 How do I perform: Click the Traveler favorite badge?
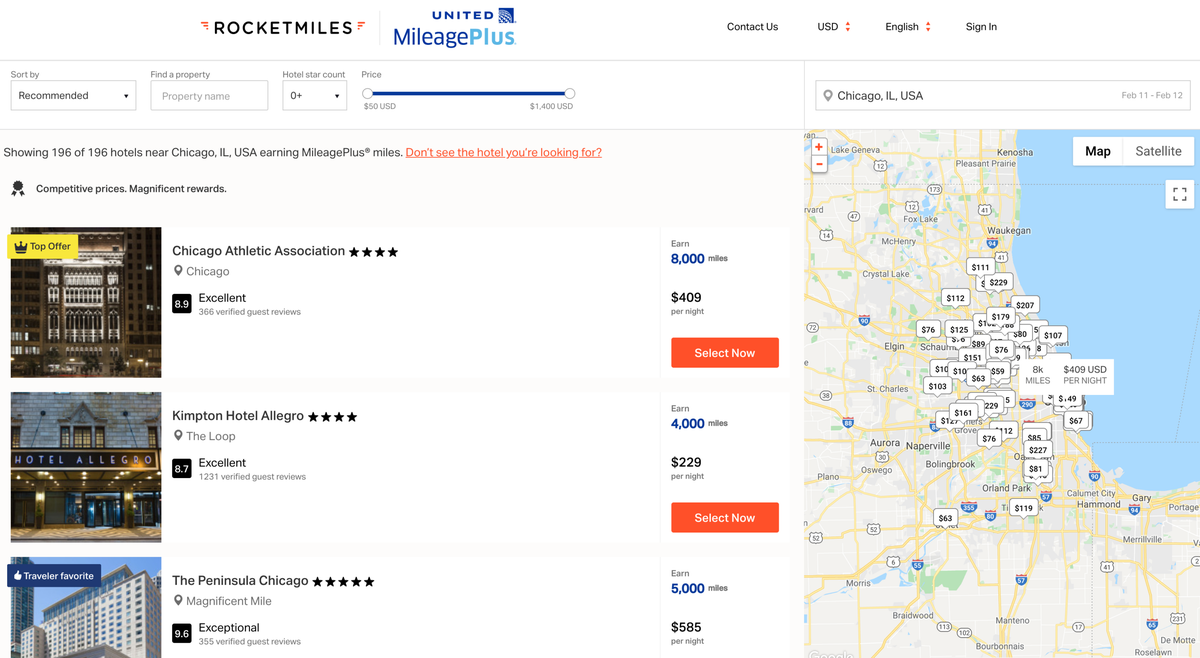click(x=53, y=576)
